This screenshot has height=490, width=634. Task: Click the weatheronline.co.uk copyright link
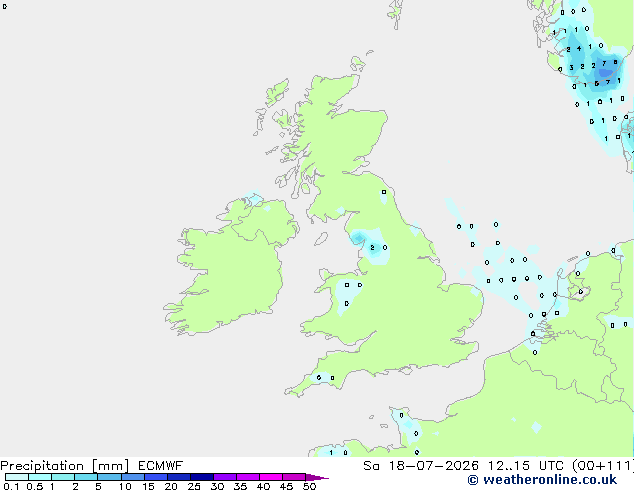[542, 480]
